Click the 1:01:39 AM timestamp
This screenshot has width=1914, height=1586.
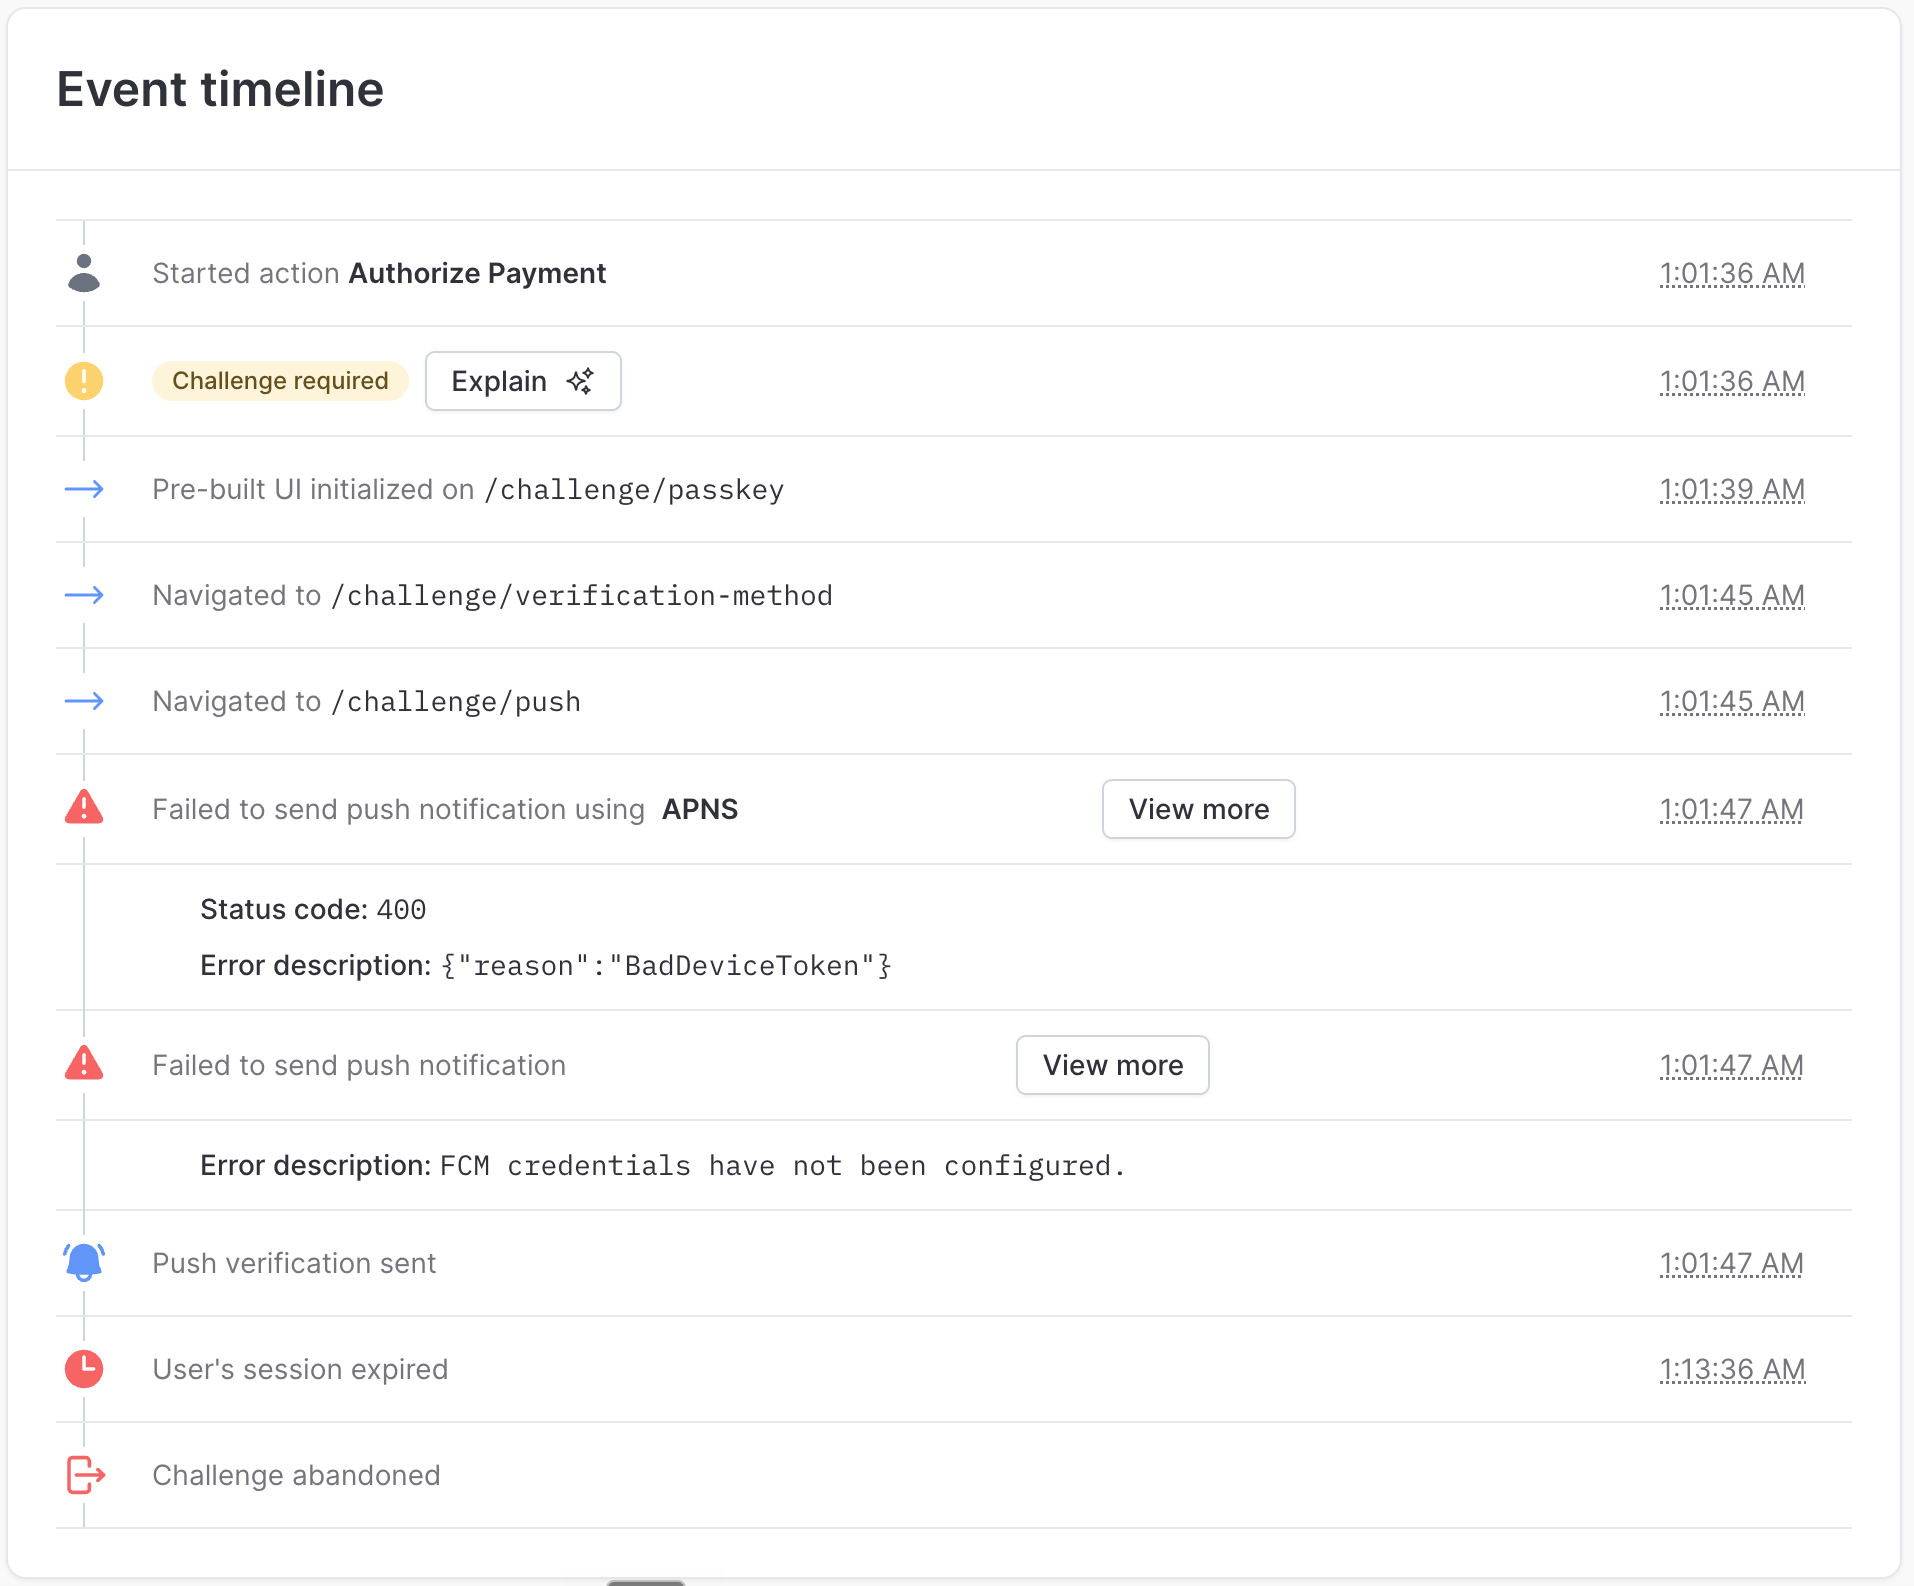[x=1732, y=489]
